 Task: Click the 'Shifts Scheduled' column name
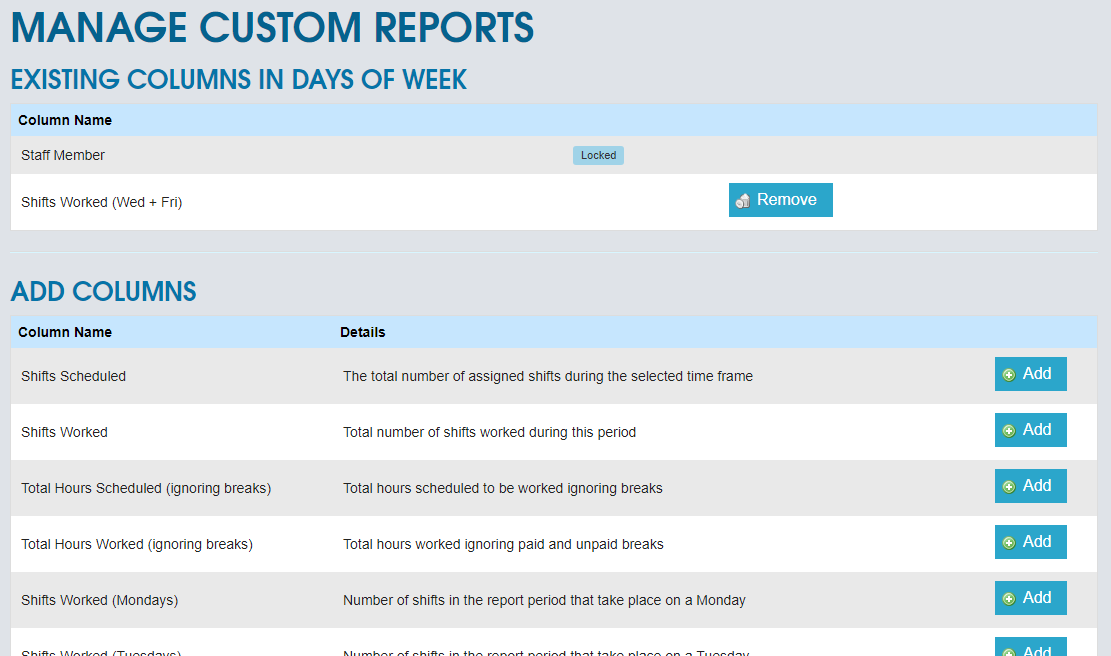[74, 376]
